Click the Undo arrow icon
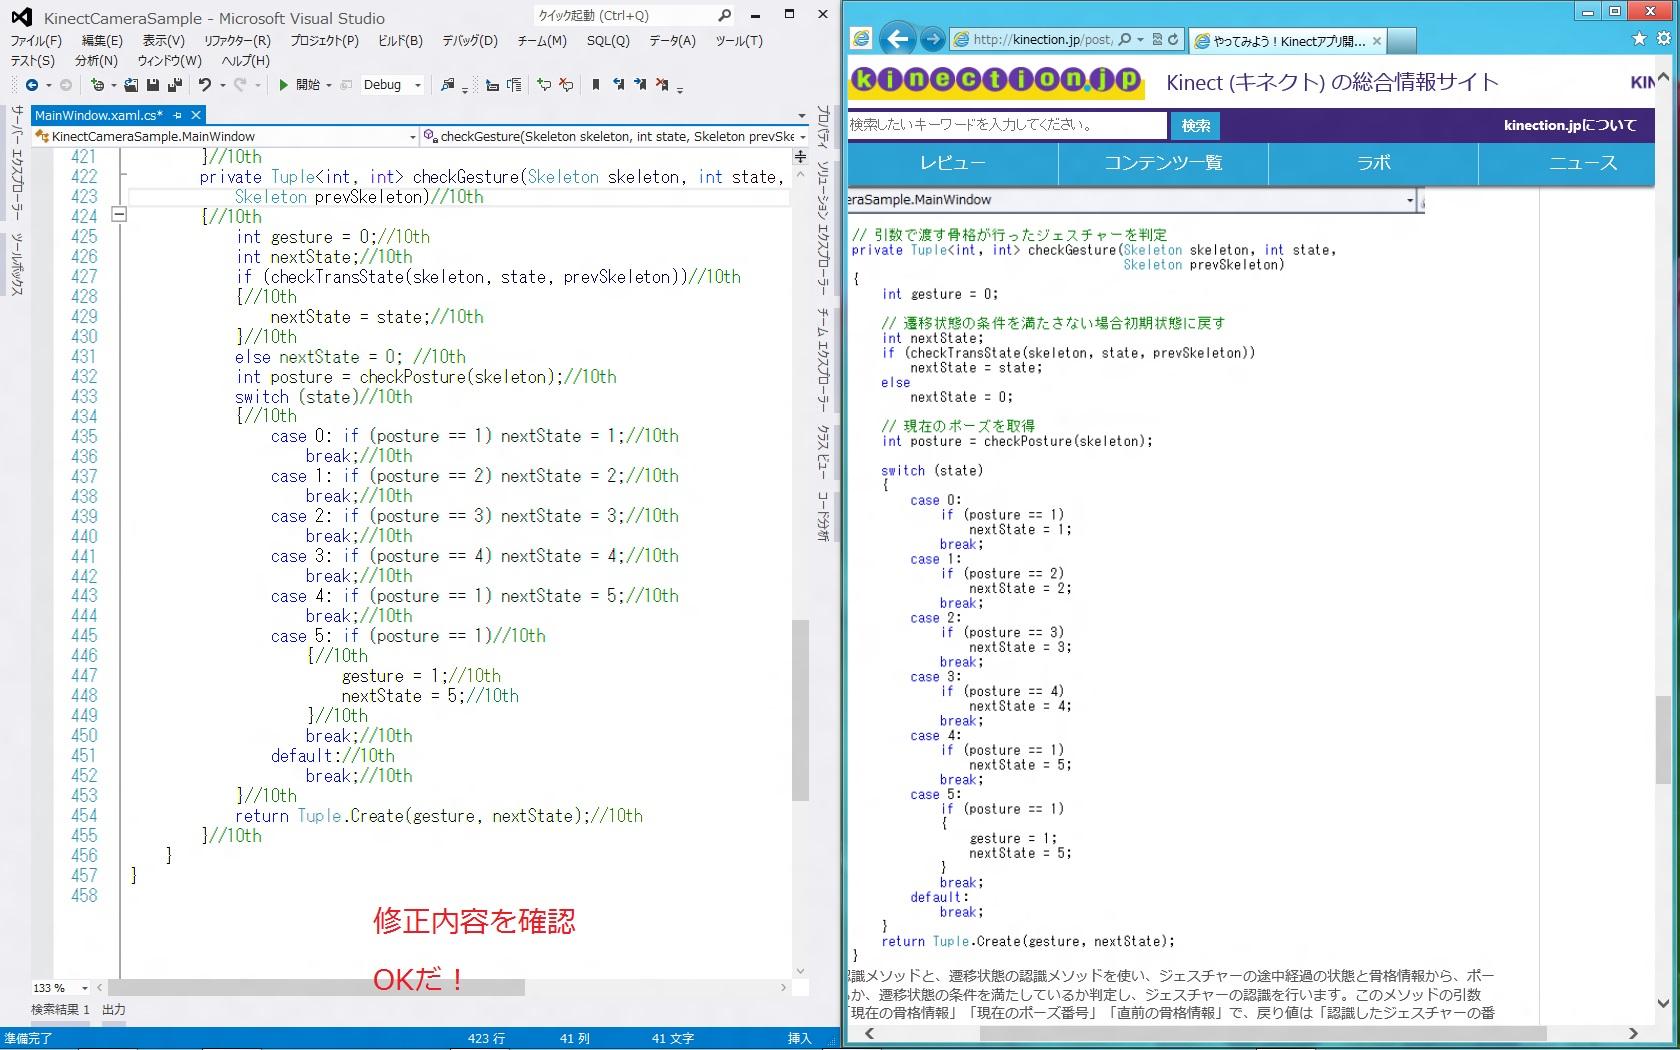Screen dimensions: 1680x1050 [204, 85]
